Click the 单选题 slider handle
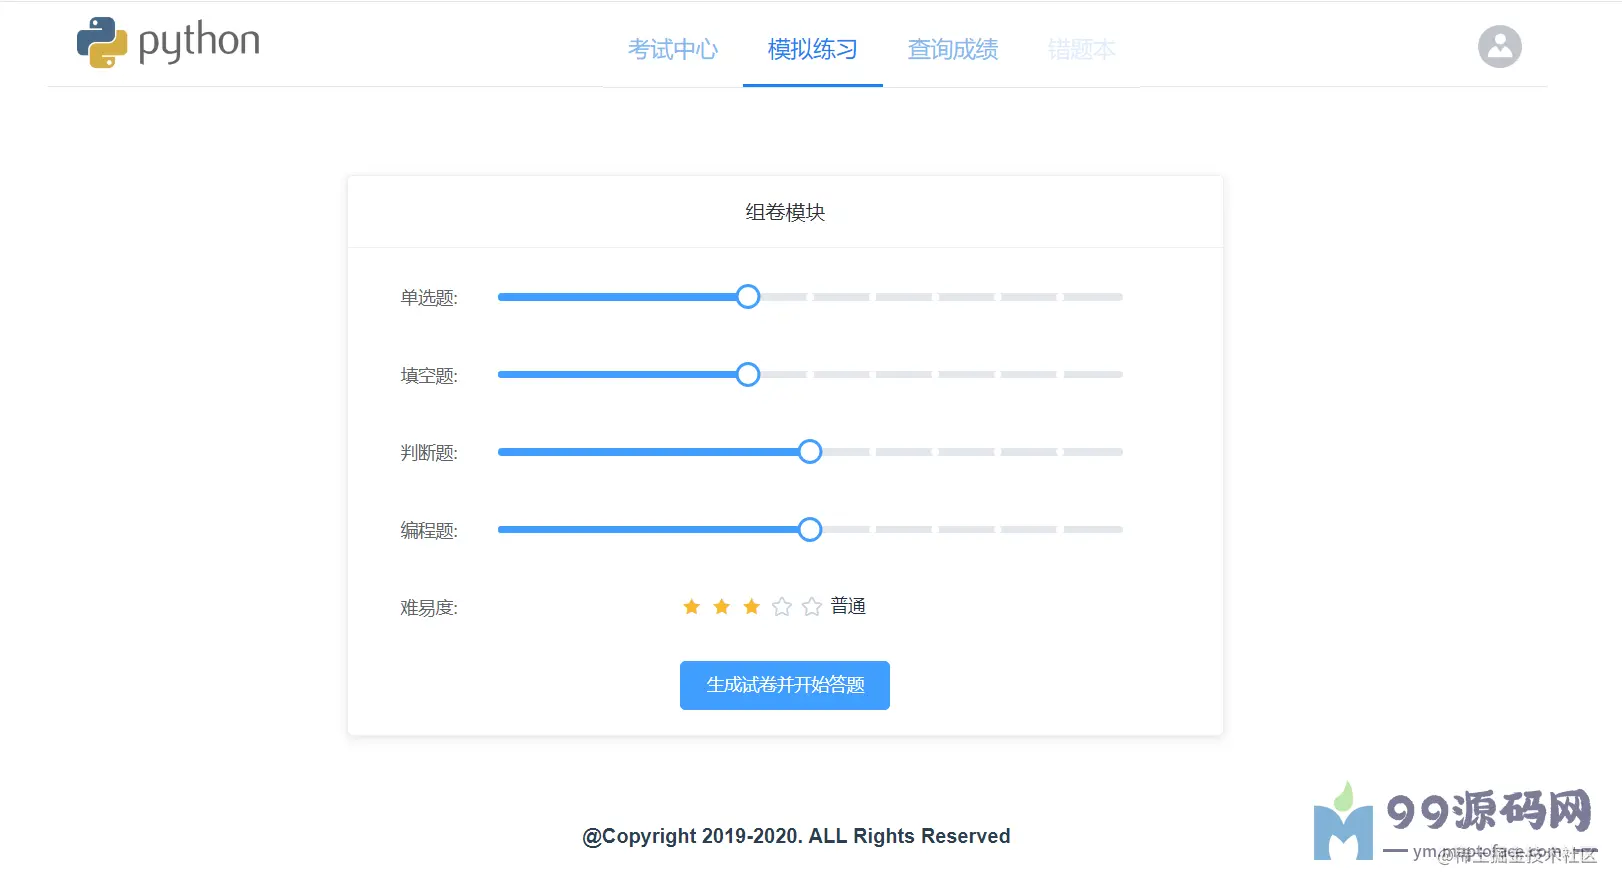 (x=748, y=297)
